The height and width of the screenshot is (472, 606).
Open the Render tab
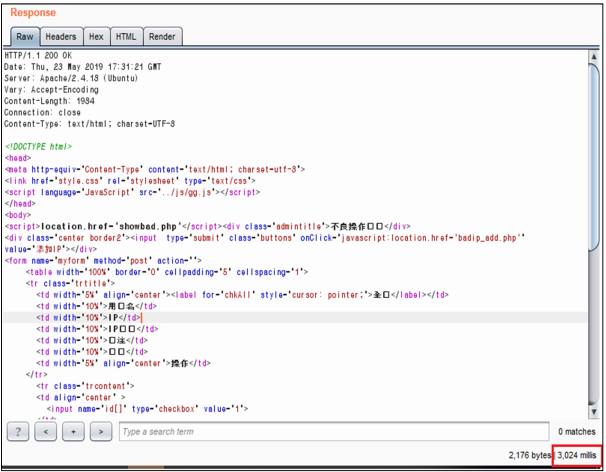tap(162, 37)
